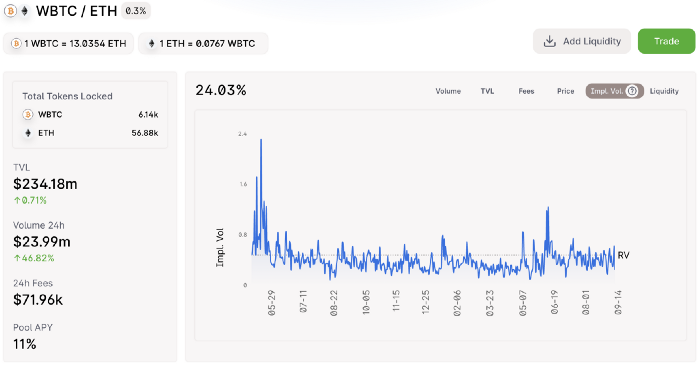The width and height of the screenshot is (700, 365).
Task: Click the download icon in Add Liquidity
Action: 550,41
